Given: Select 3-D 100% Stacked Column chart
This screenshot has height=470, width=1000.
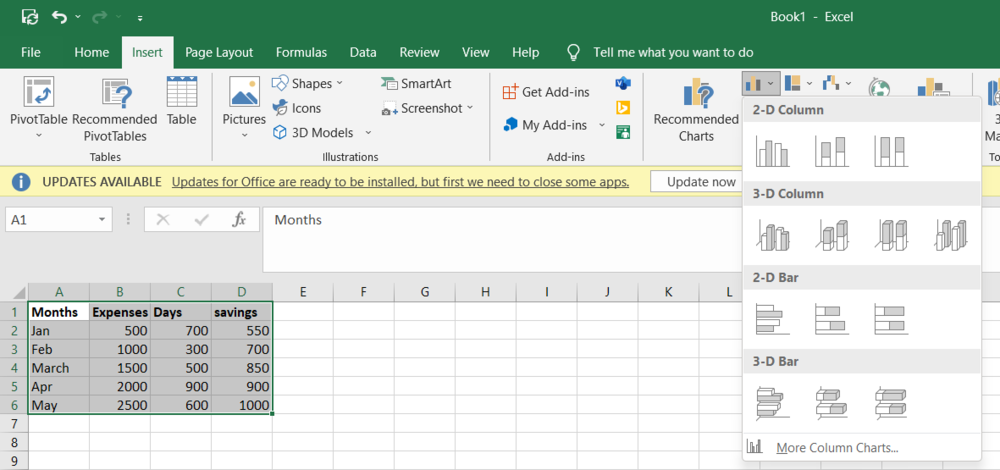Looking at the screenshot, I should click(x=891, y=235).
